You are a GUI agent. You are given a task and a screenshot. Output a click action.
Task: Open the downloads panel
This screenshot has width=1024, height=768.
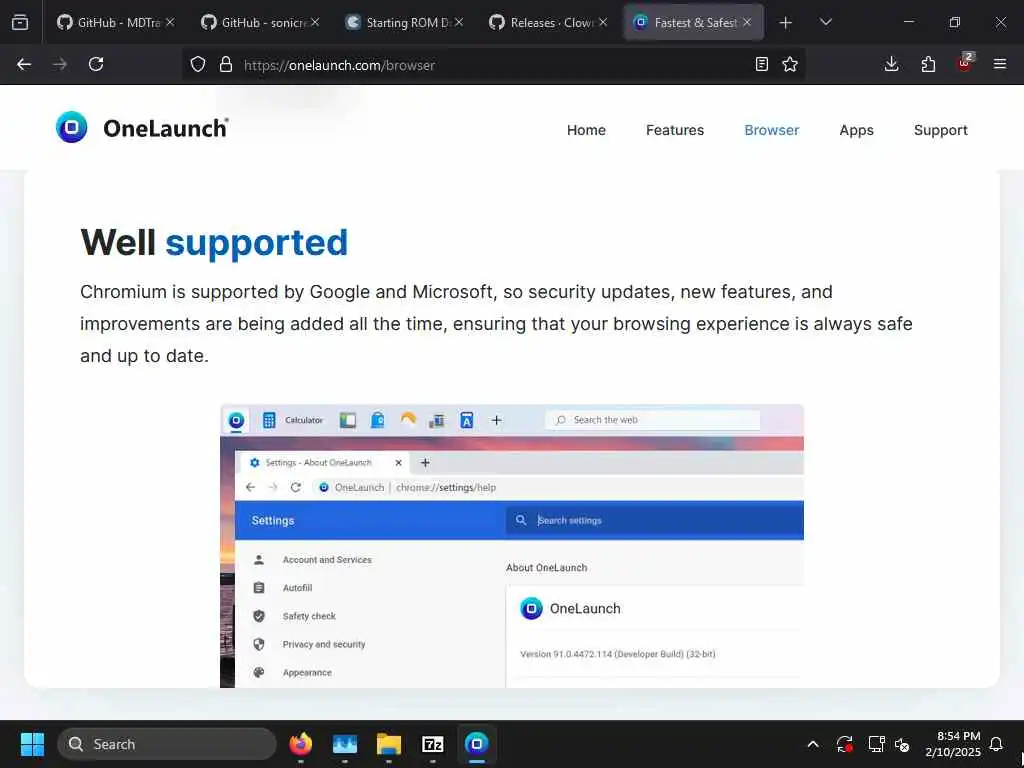pyautogui.click(x=891, y=64)
